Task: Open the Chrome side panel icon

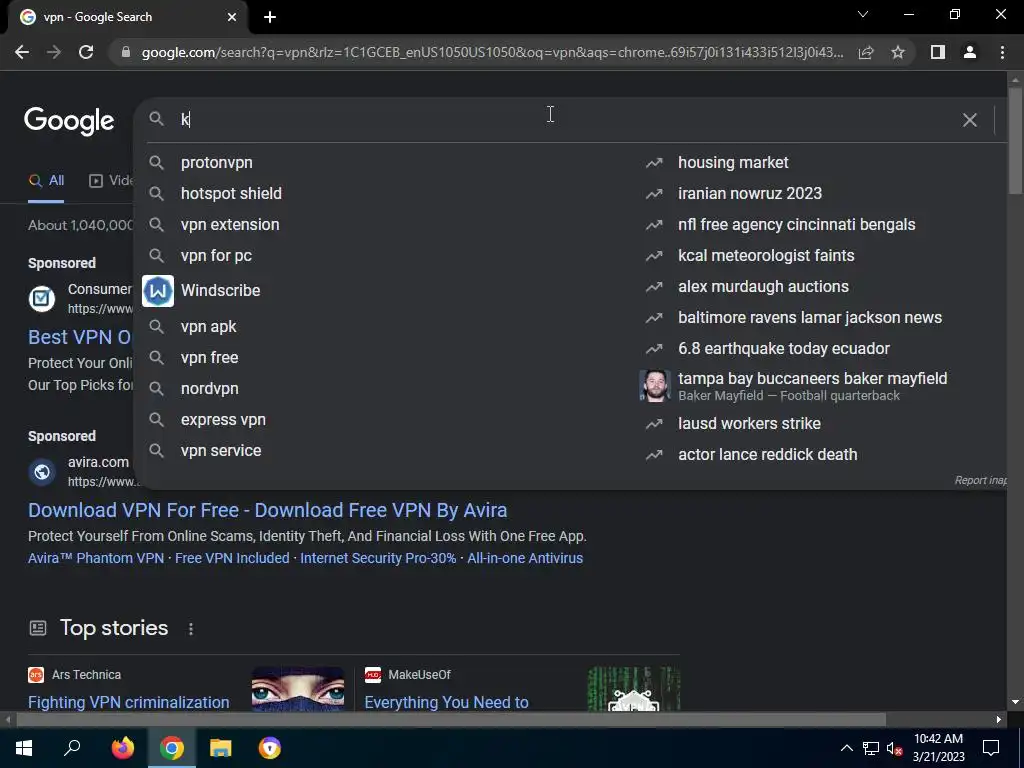Action: pyautogui.click(x=938, y=52)
